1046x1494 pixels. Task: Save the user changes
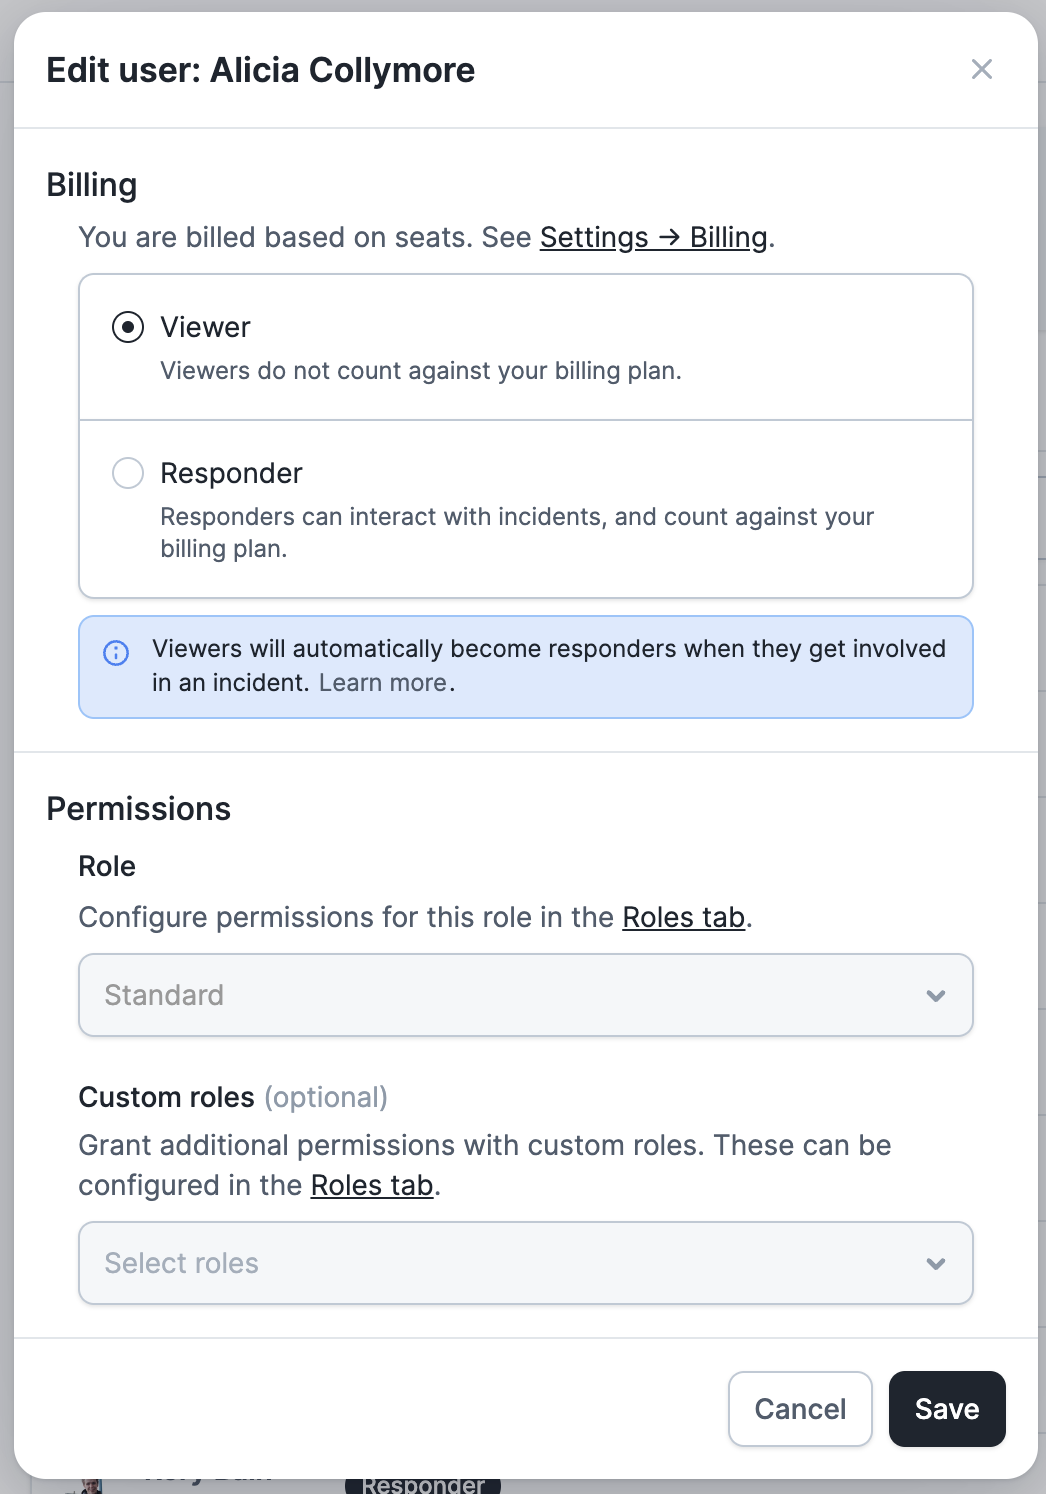(946, 1409)
